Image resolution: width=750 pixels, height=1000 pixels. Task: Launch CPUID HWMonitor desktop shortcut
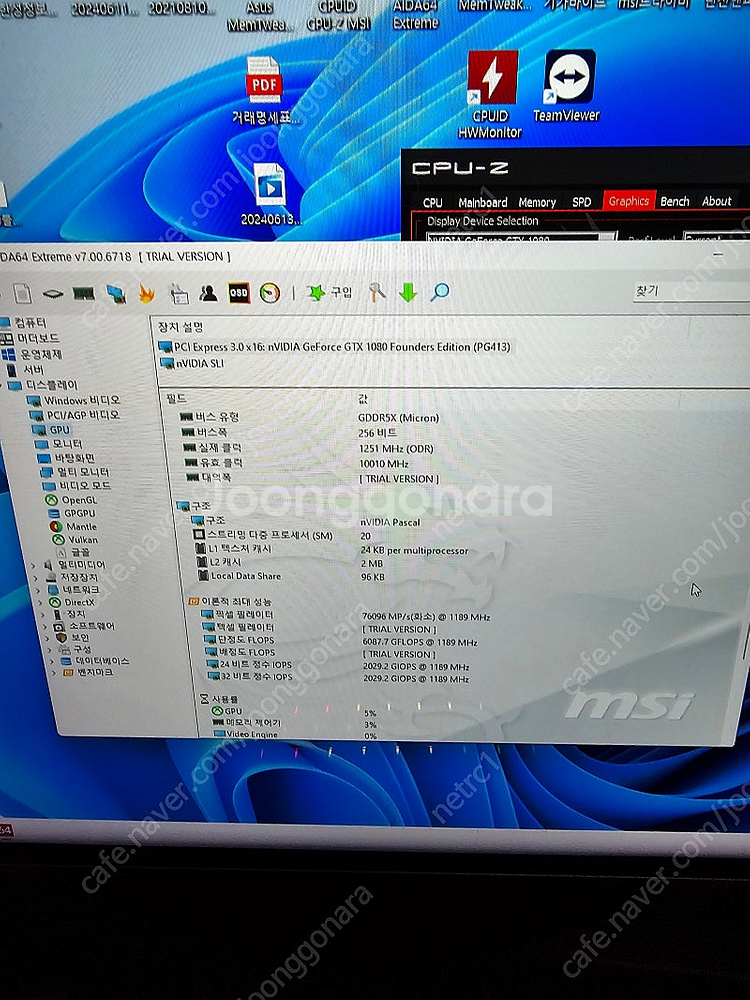click(x=490, y=96)
